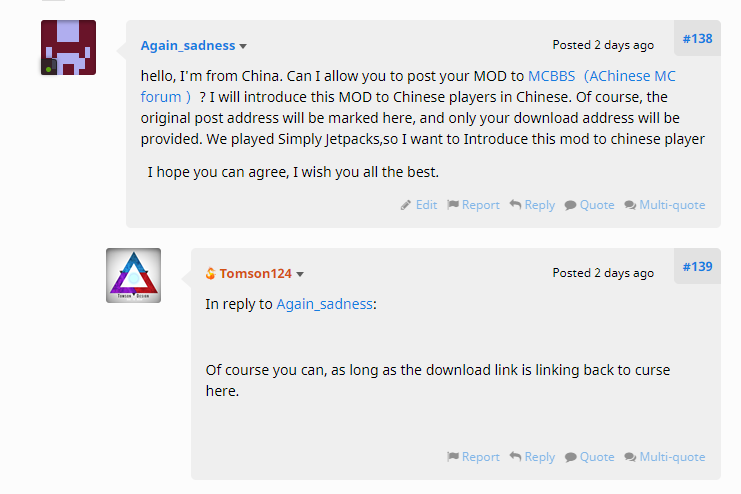741x494 pixels.
Task: Click the pencil Edit icon on post #138
Action: click(x=406, y=205)
